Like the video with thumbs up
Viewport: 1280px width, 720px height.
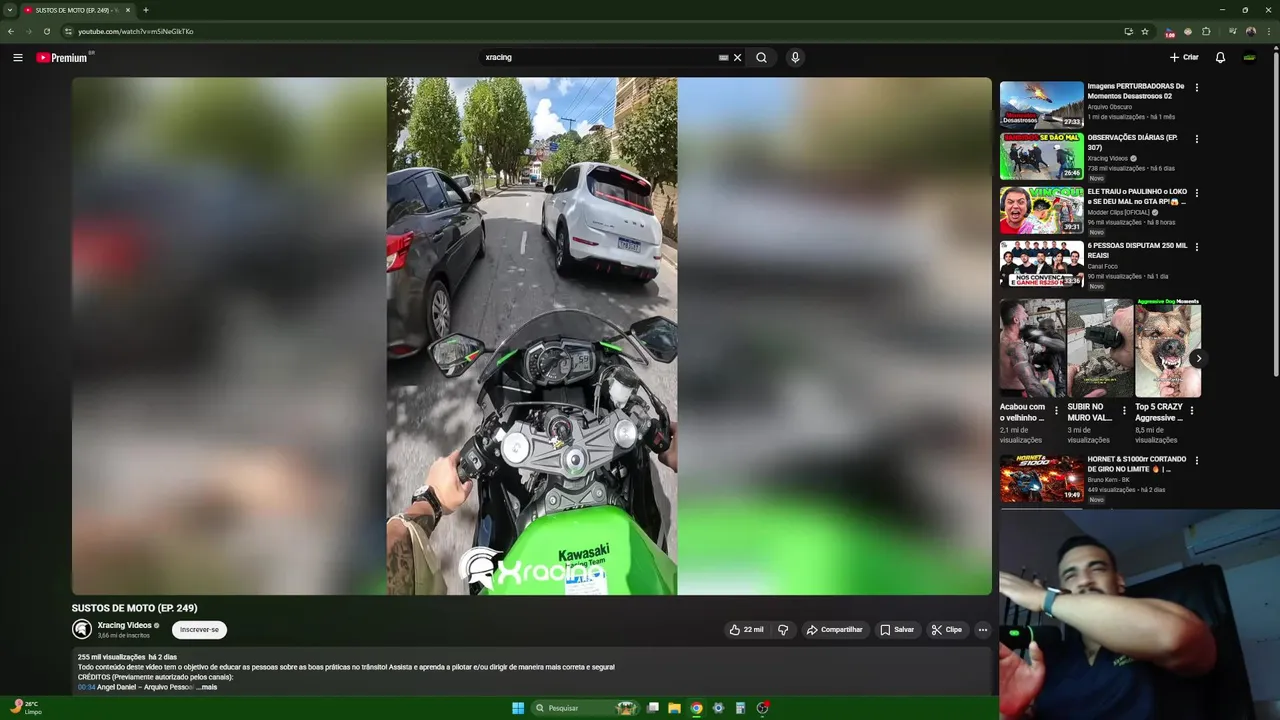(x=747, y=630)
